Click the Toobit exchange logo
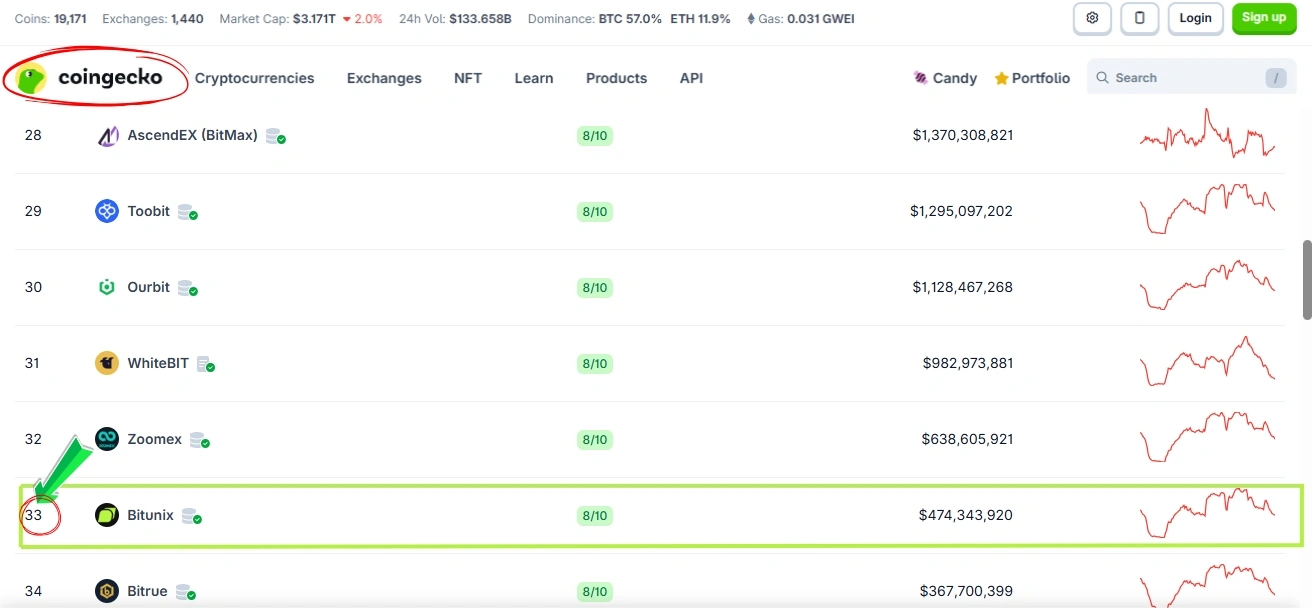The width and height of the screenshot is (1312, 608). pyautogui.click(x=107, y=211)
